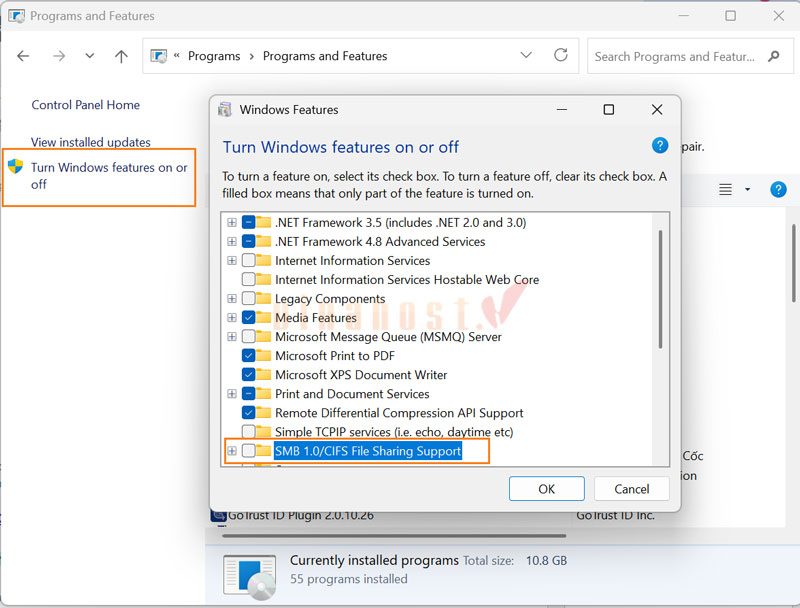The width and height of the screenshot is (800, 608).
Task: Click Control Panel icon in address bar
Action: 159,56
